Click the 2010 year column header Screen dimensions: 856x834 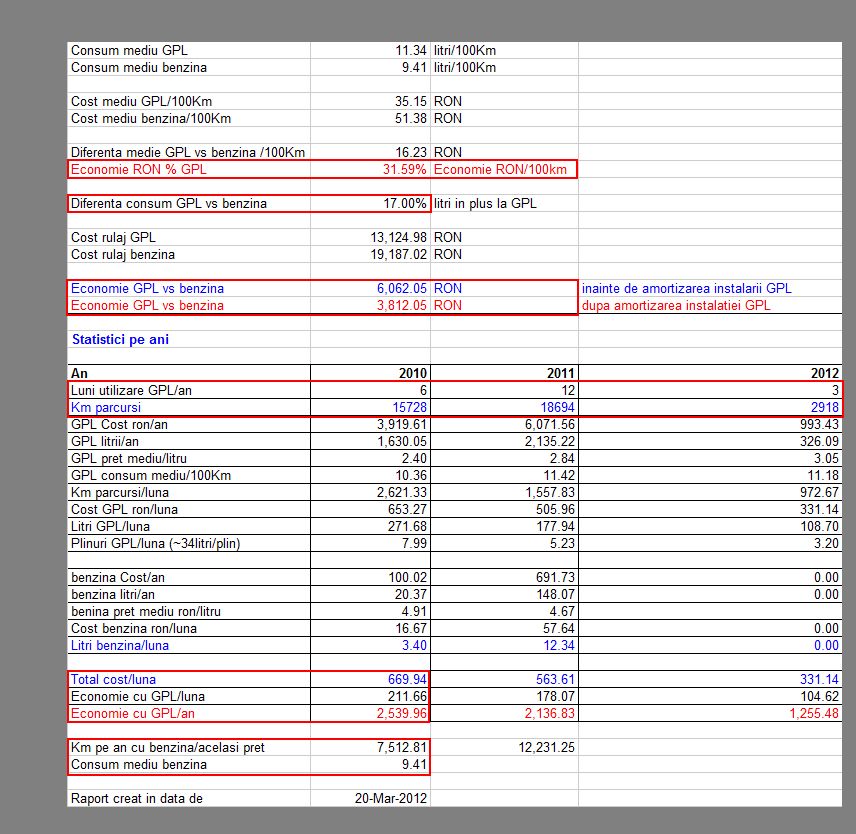click(412, 373)
